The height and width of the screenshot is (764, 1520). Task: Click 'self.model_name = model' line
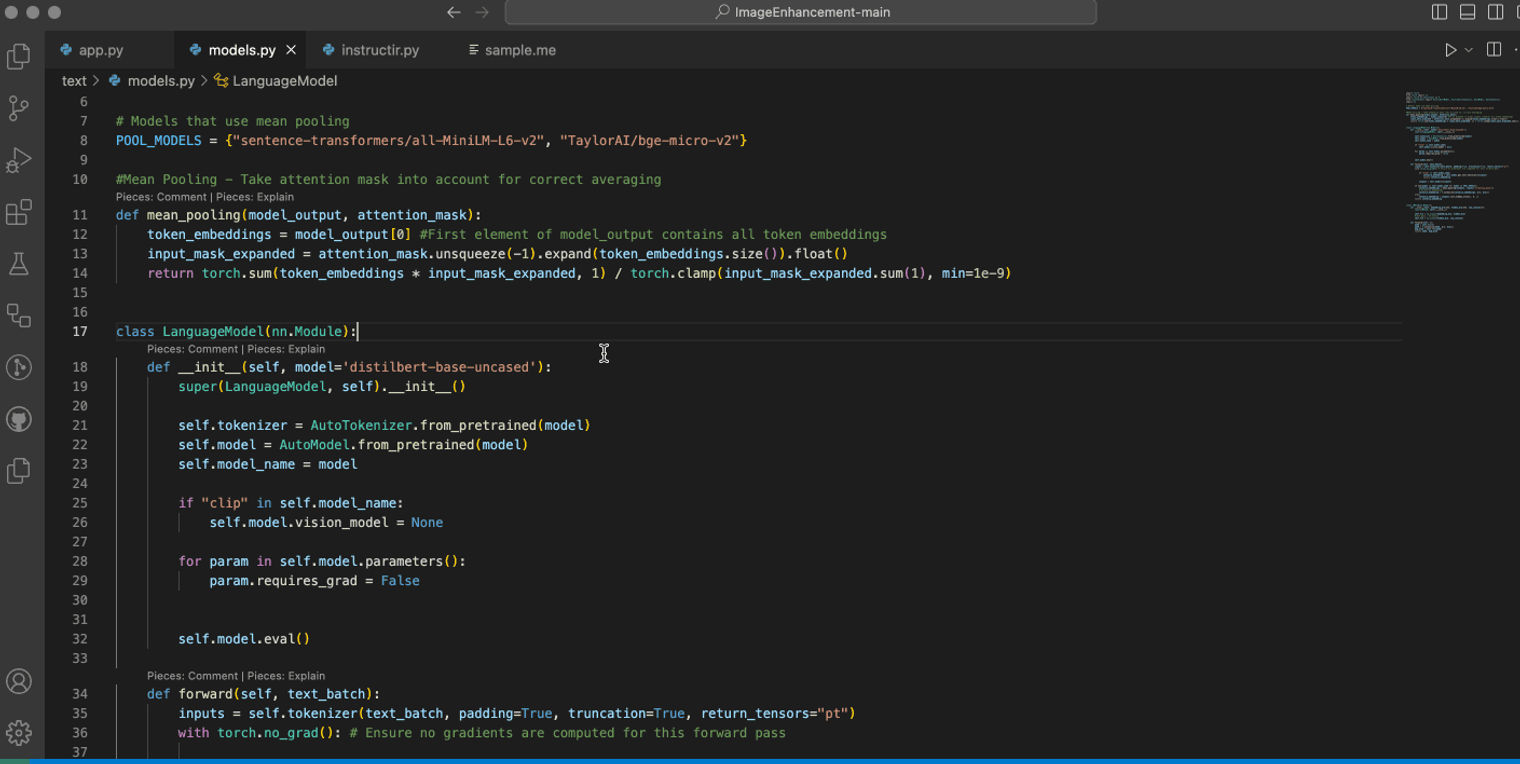click(x=268, y=464)
